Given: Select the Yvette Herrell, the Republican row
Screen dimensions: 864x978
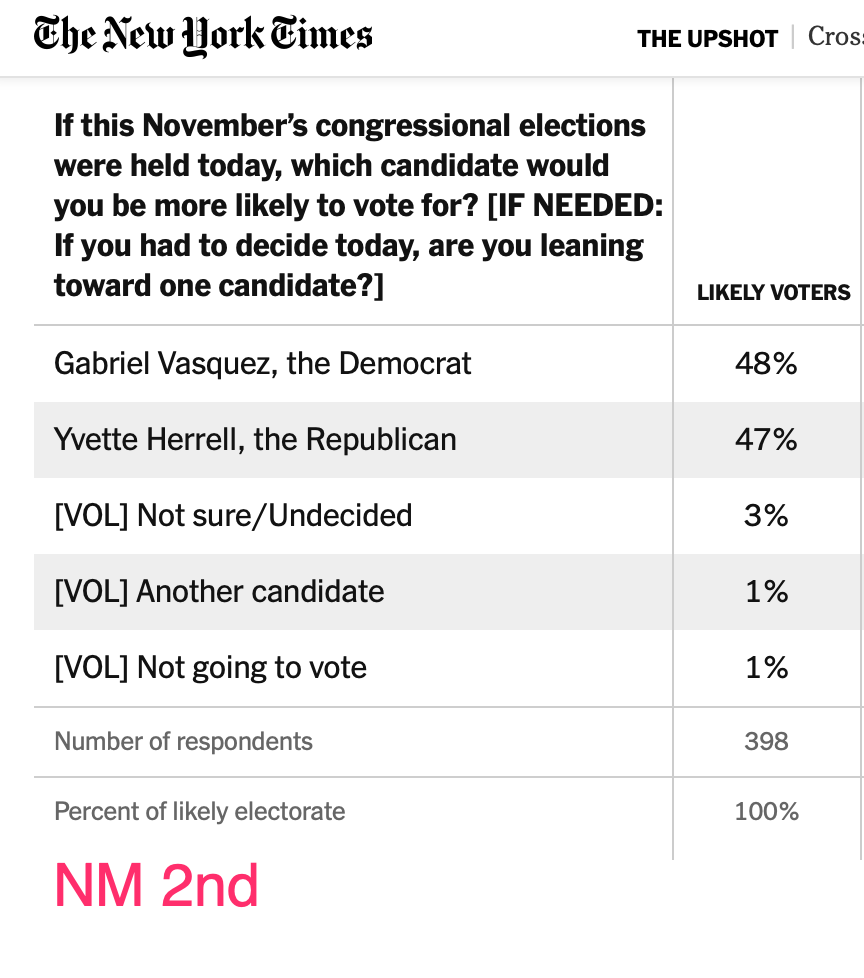Looking at the screenshot, I should 255,439.
